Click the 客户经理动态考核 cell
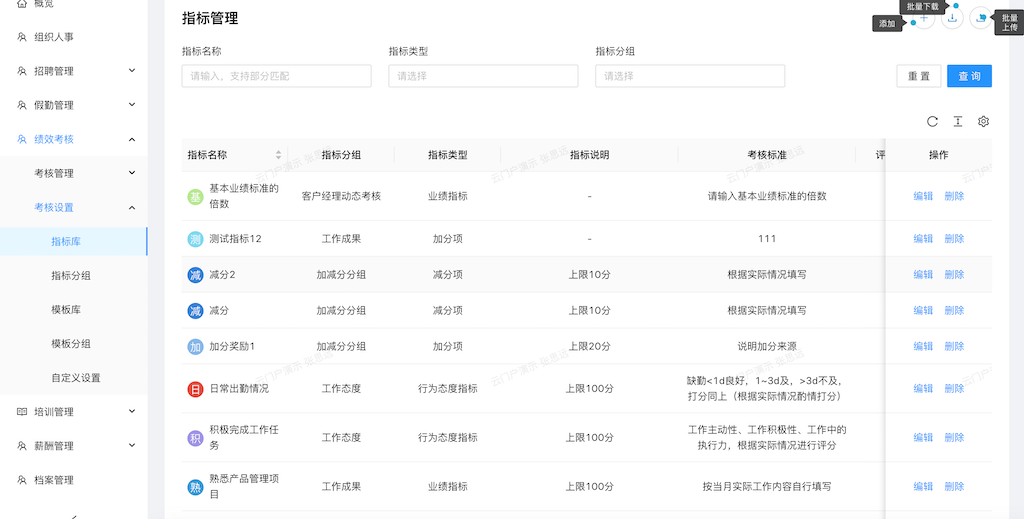The height and width of the screenshot is (519, 1024). coord(342,196)
